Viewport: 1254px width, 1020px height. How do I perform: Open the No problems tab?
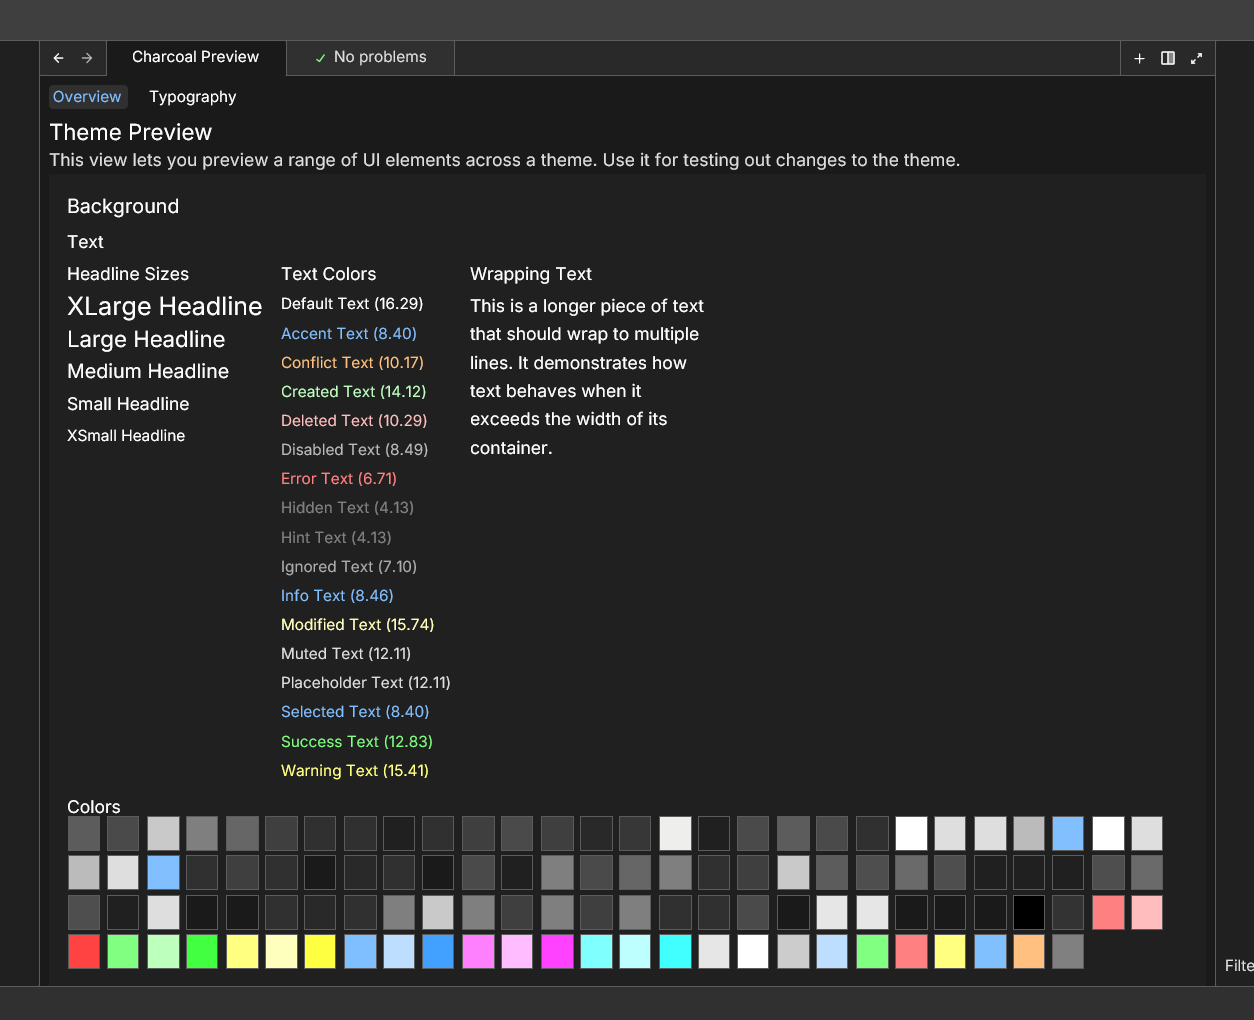coord(371,57)
